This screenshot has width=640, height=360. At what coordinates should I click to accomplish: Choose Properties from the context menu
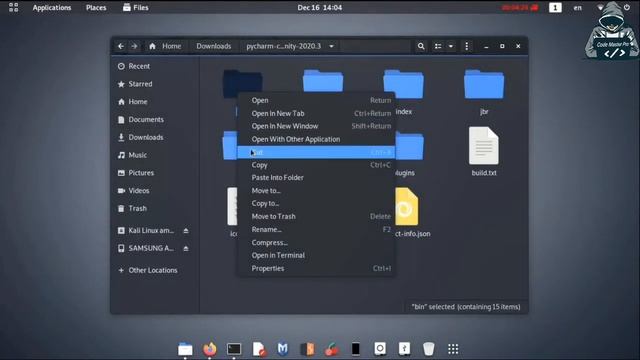(316, 268)
